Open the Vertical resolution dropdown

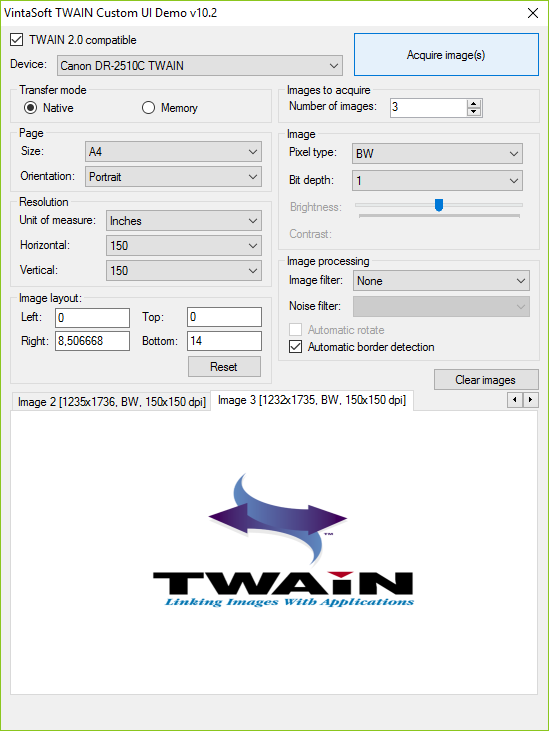pyautogui.click(x=184, y=270)
